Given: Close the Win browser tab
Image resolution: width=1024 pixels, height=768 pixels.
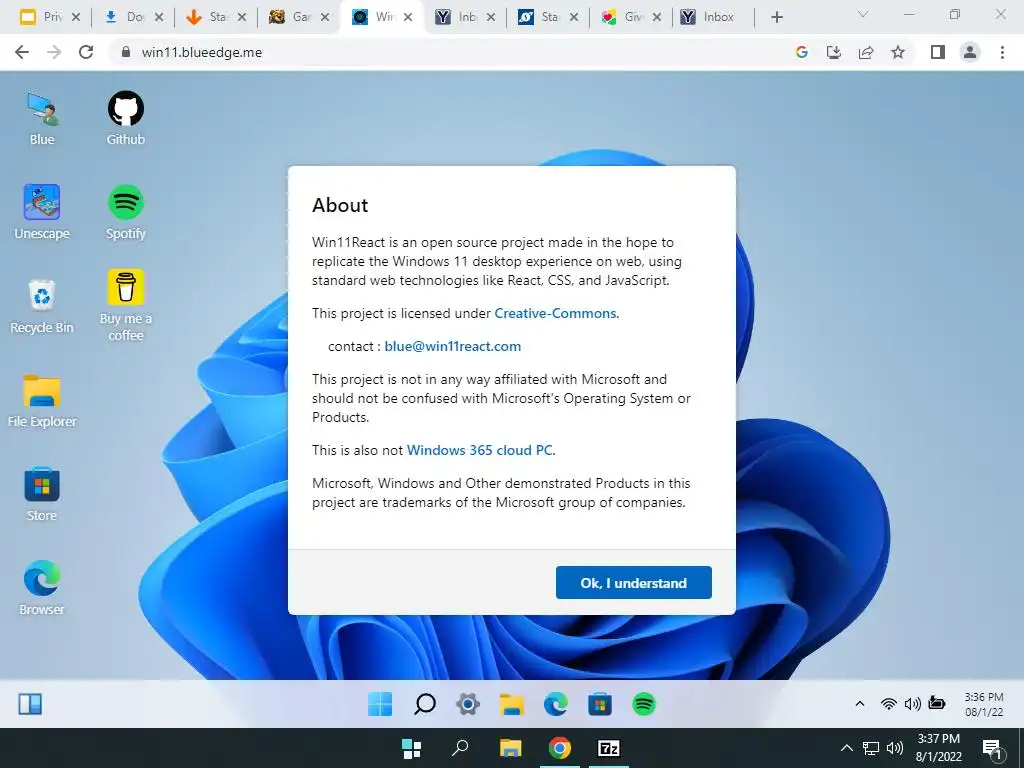Looking at the screenshot, I should tap(408, 17).
